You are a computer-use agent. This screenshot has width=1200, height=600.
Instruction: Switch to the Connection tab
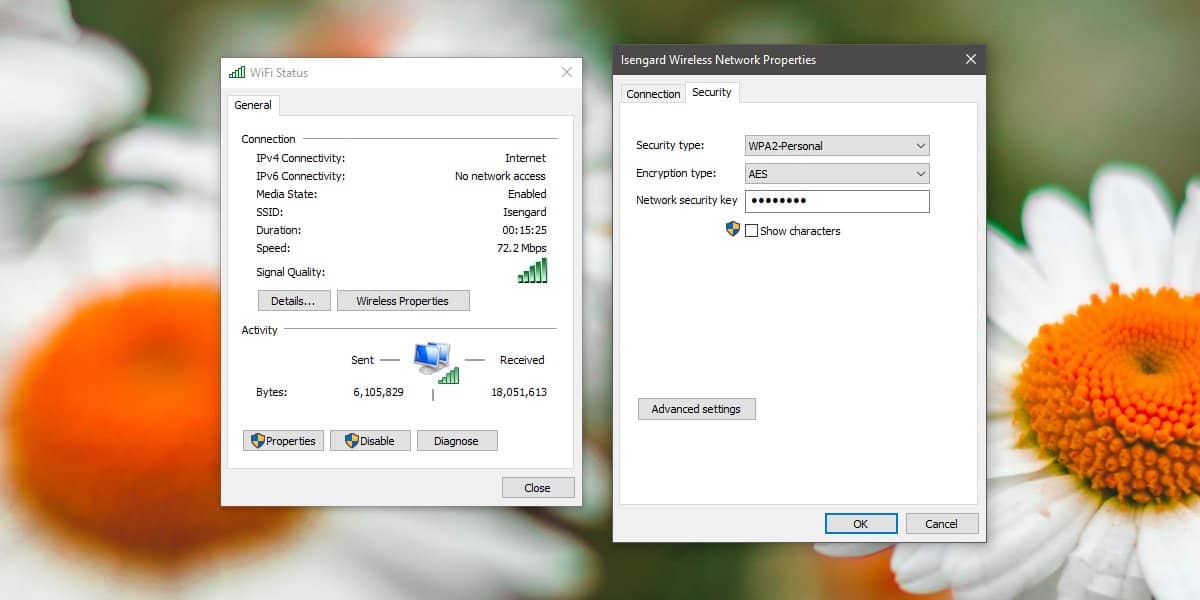coord(652,93)
